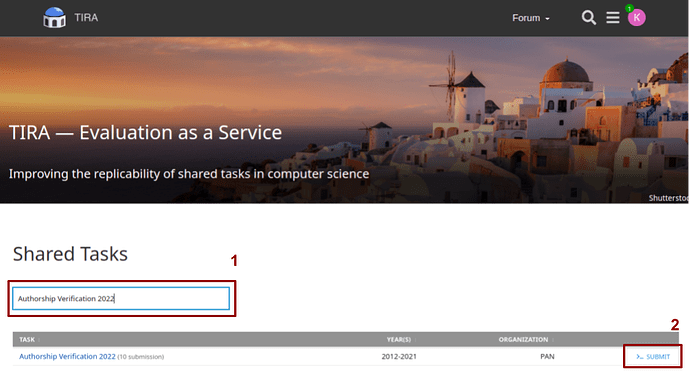
Task: Click the PAN organization cell
Action: (547, 356)
